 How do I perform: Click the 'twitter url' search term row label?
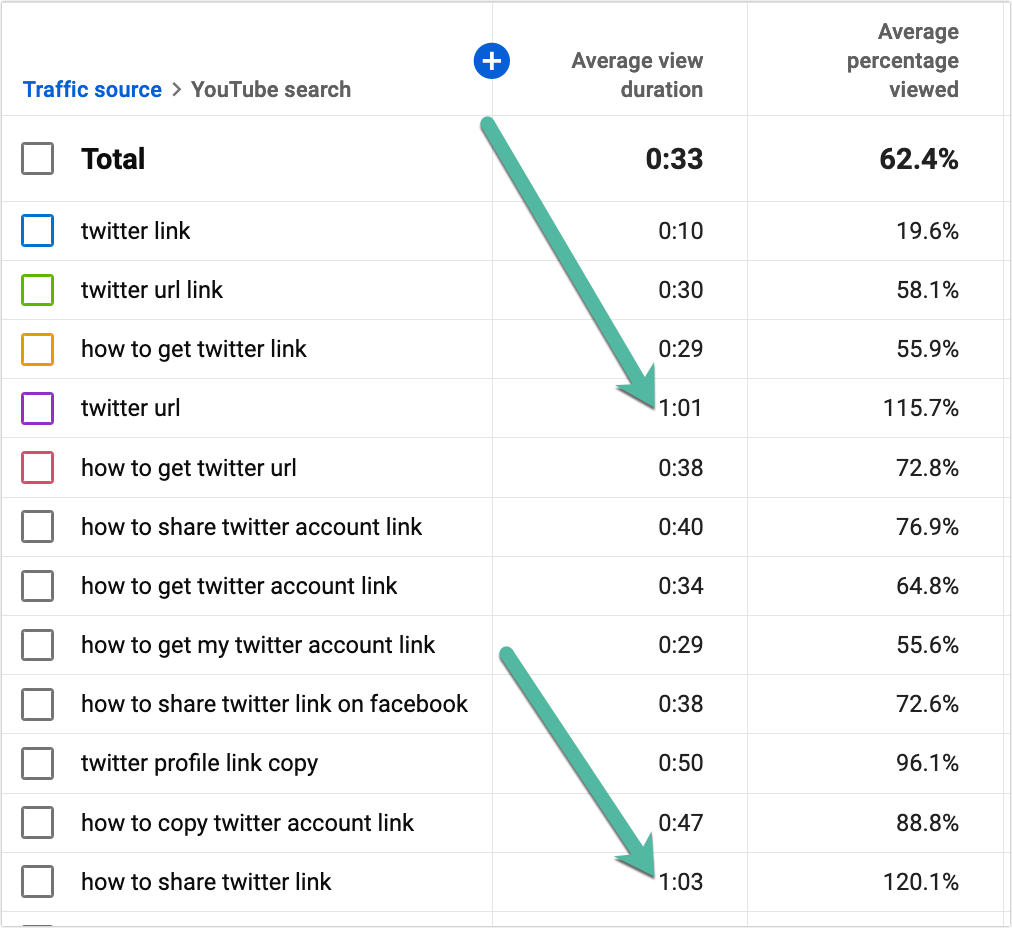pos(130,408)
